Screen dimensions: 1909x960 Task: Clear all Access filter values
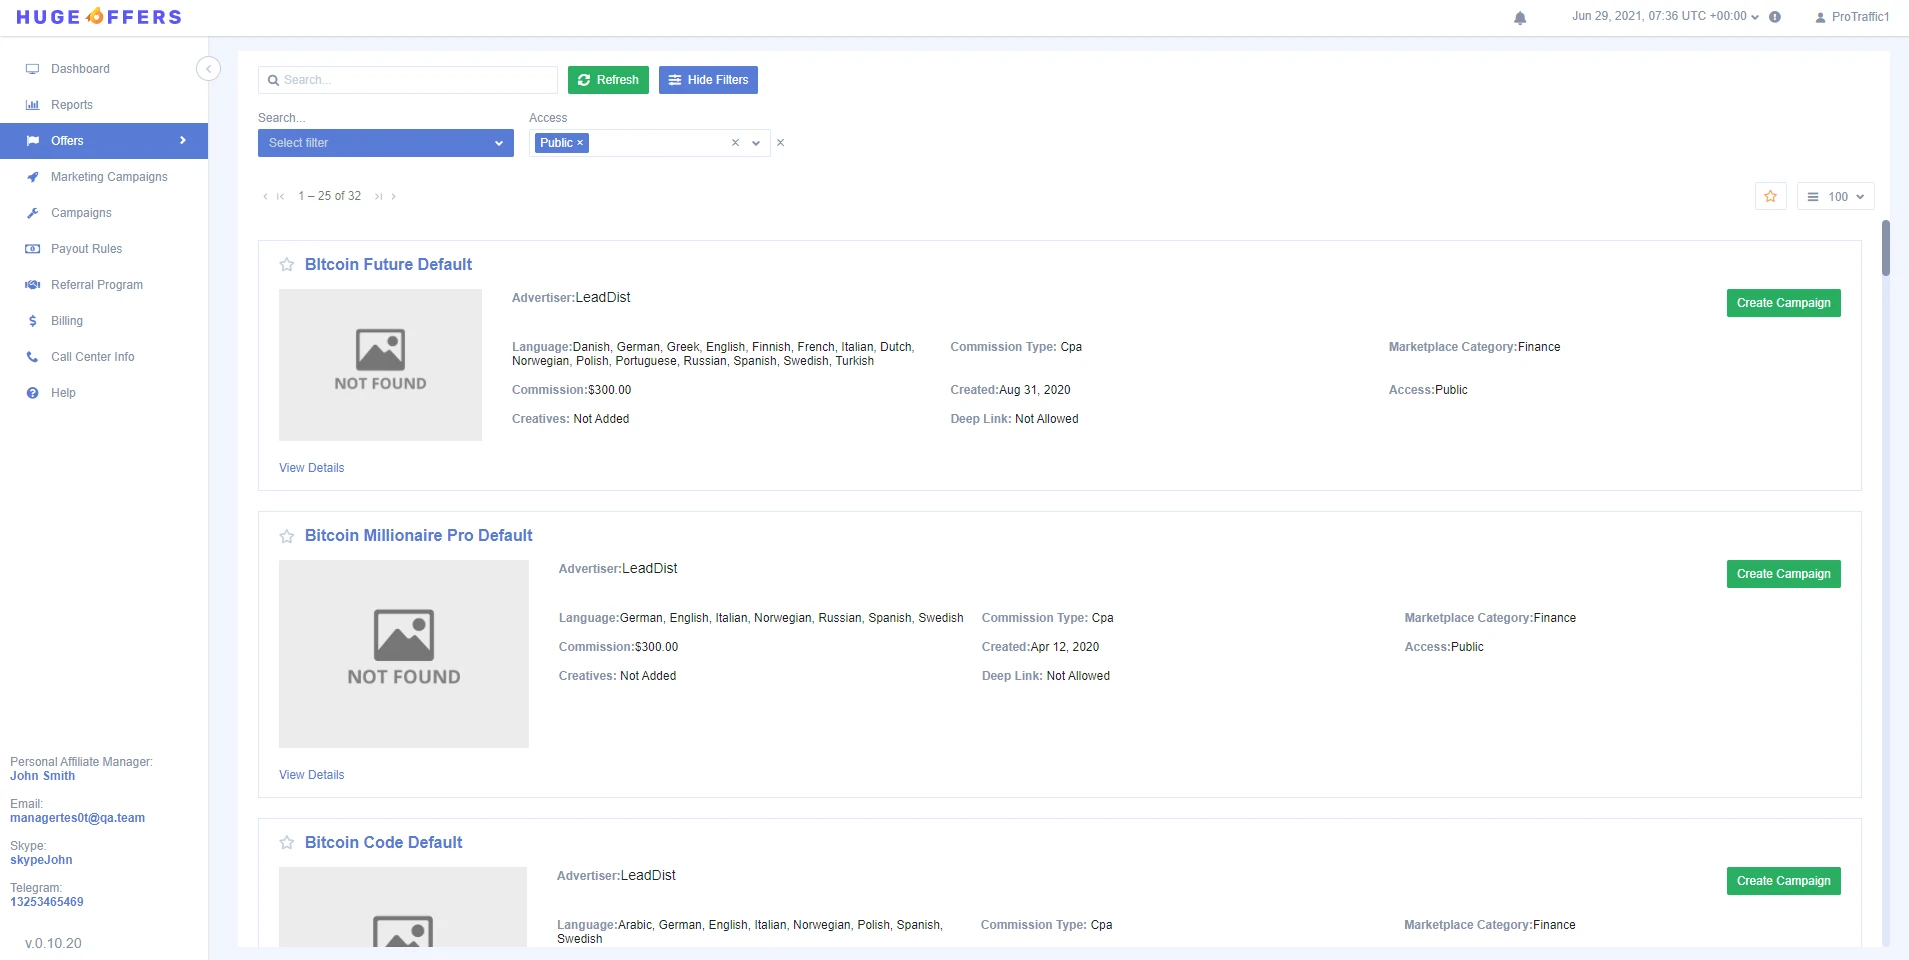[x=735, y=143]
